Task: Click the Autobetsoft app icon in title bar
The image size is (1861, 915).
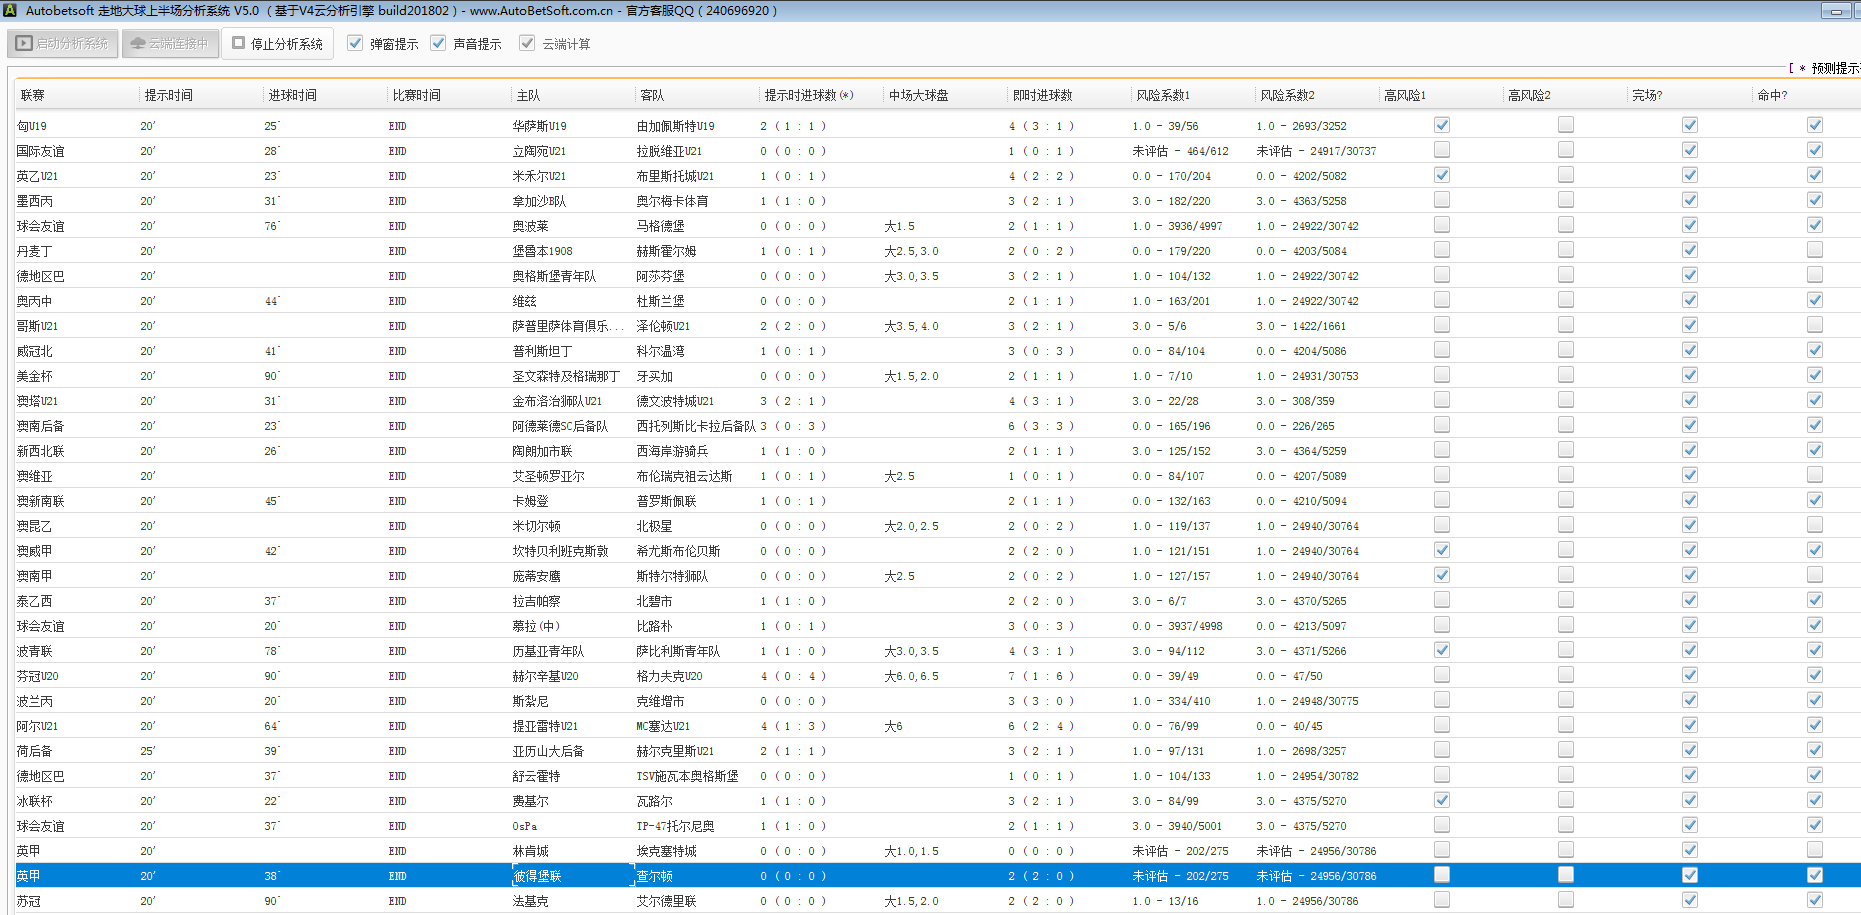Action: coord(10,11)
